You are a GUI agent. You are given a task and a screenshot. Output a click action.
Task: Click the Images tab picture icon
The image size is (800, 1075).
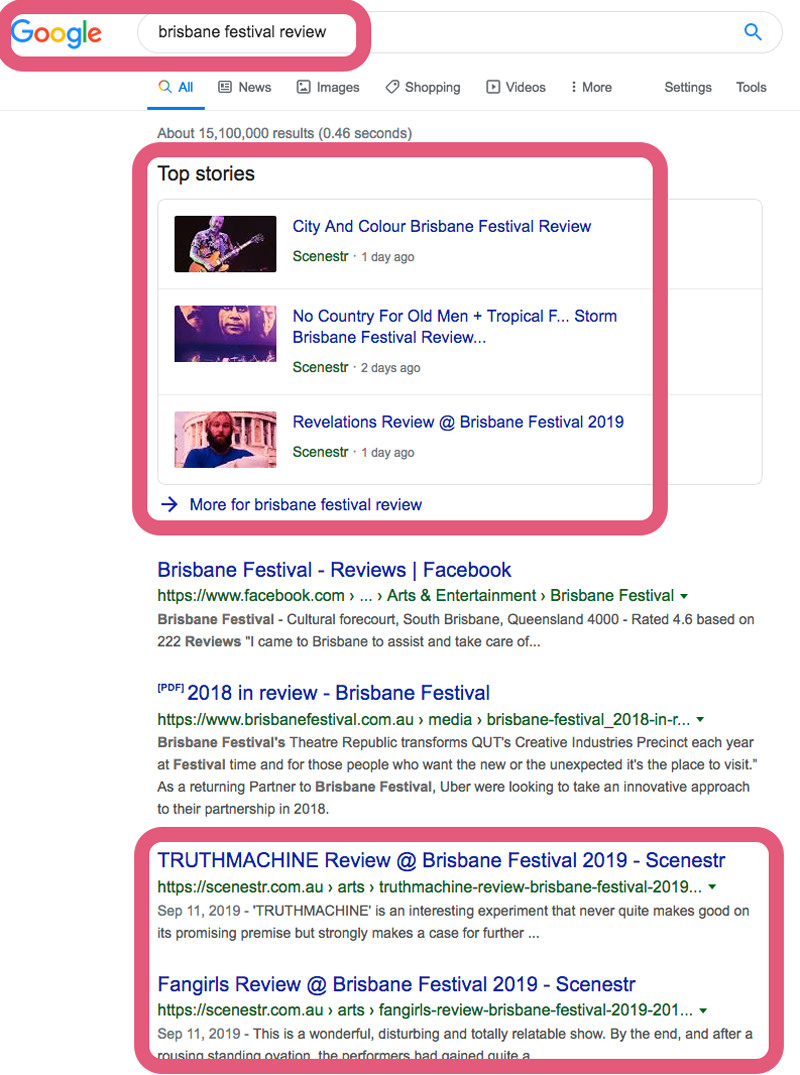pyautogui.click(x=303, y=87)
